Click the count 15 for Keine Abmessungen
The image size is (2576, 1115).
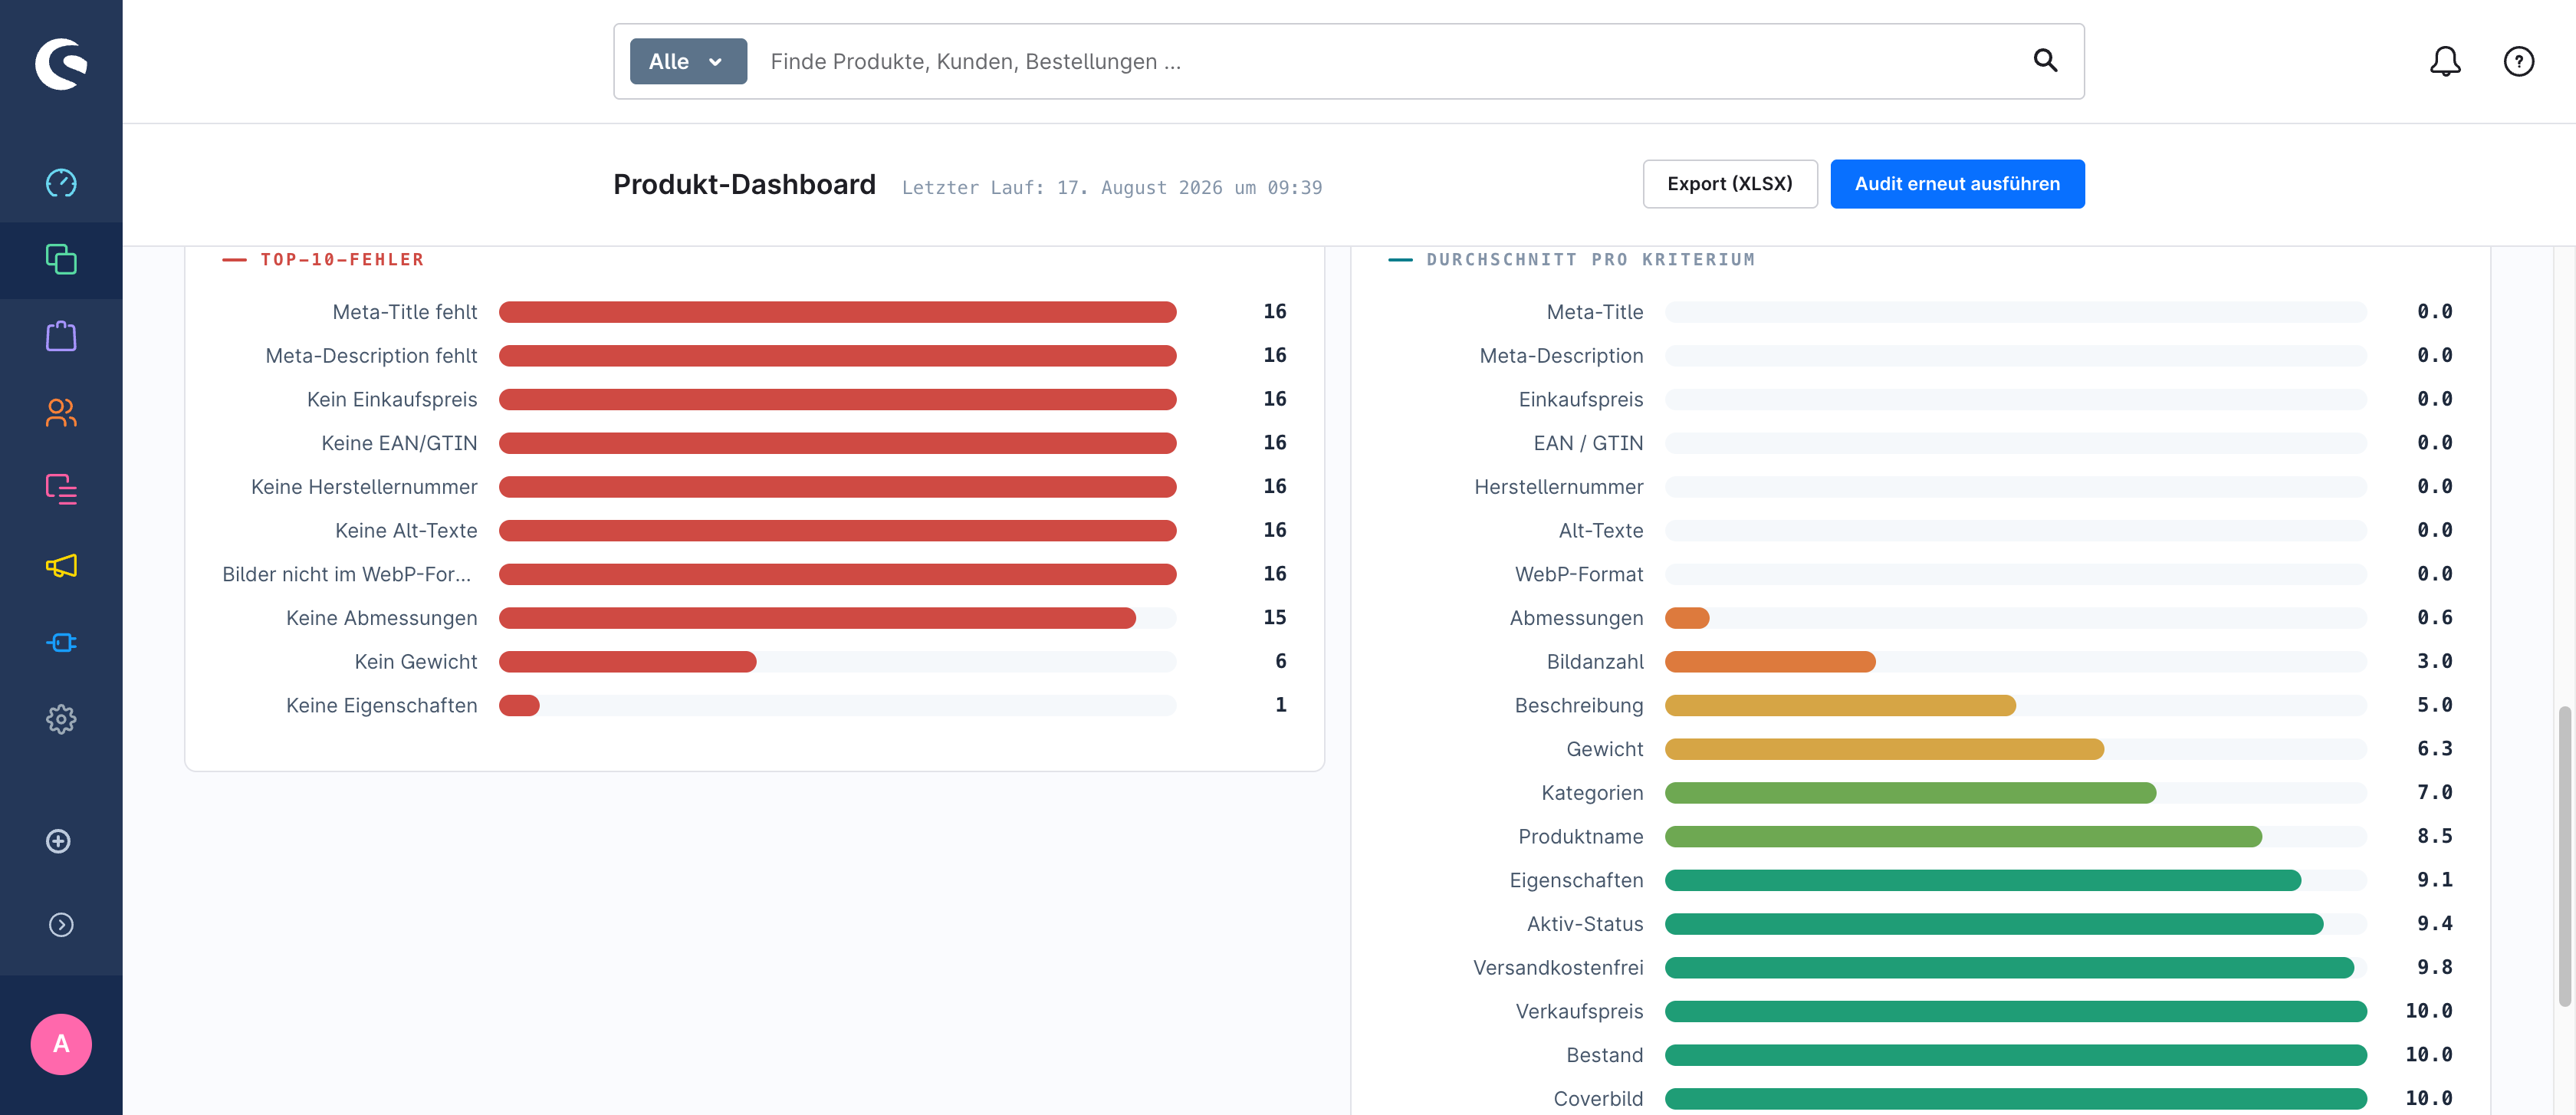(x=1274, y=618)
